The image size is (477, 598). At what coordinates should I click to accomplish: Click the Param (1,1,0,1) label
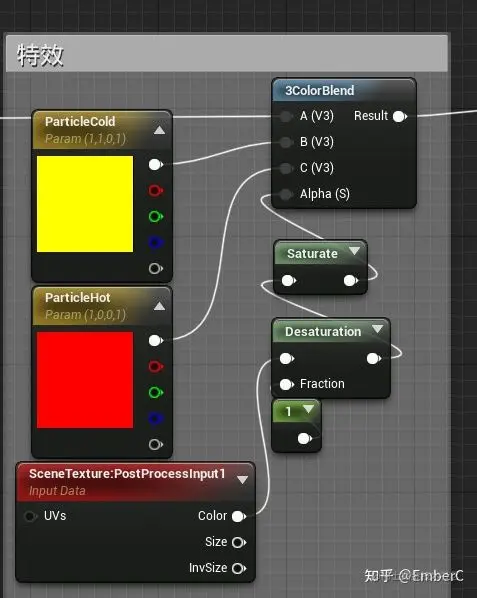click(x=85, y=139)
